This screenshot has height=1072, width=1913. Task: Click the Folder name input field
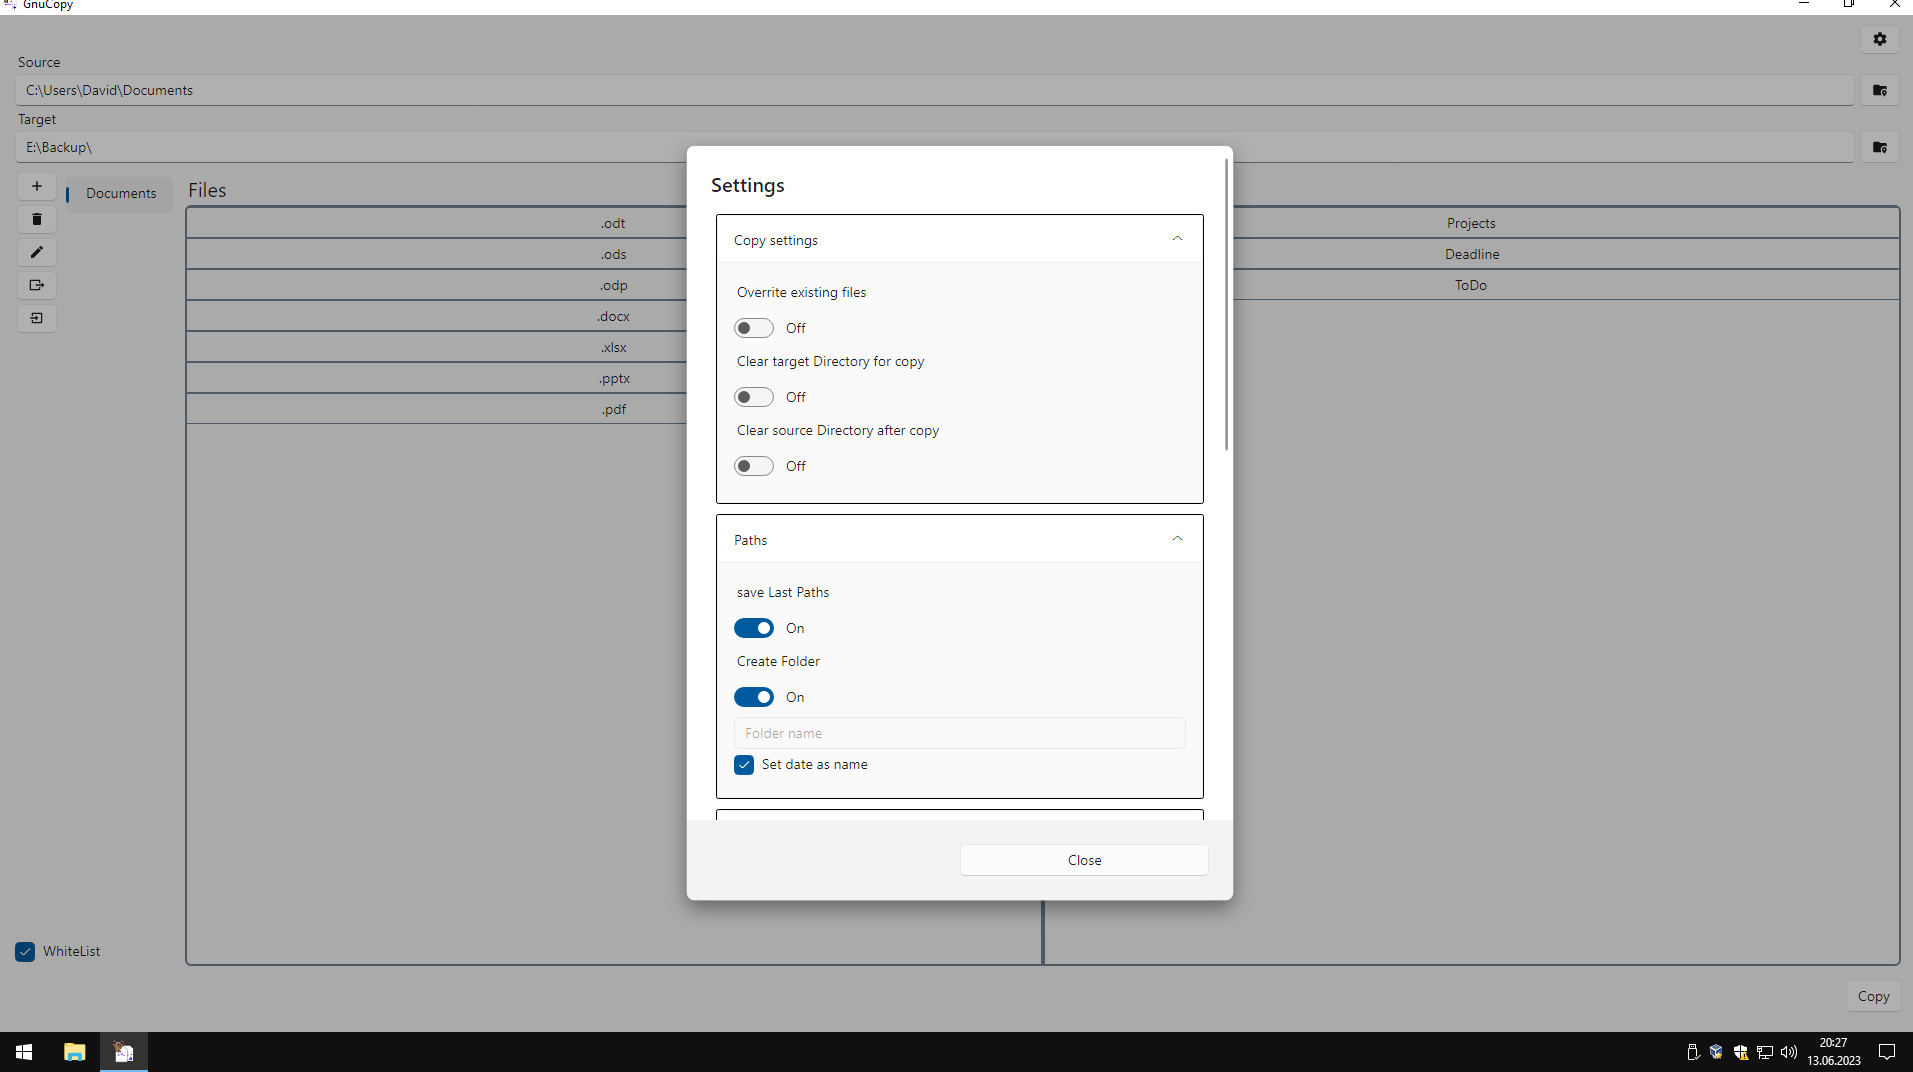(x=959, y=733)
